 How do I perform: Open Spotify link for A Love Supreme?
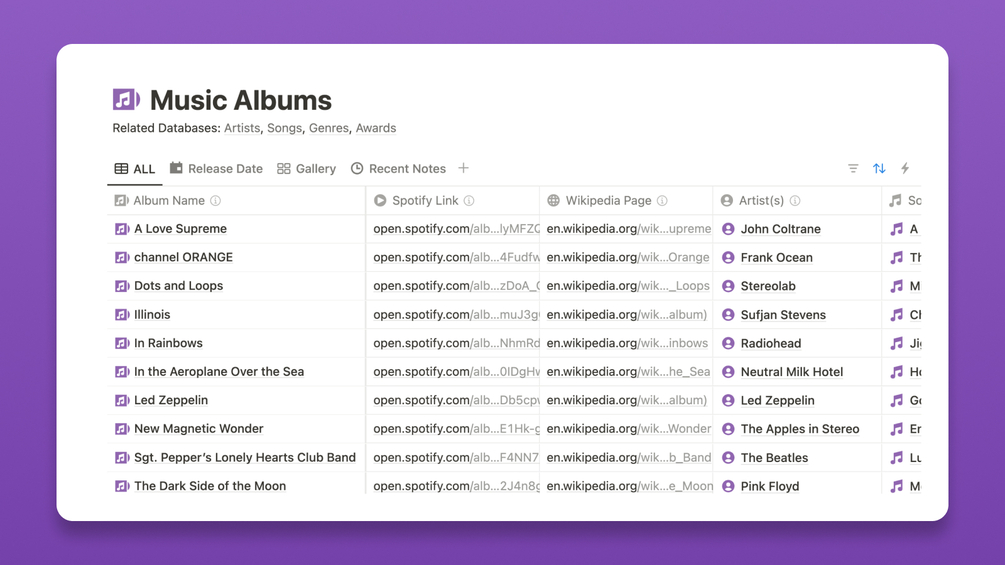pyautogui.click(x=455, y=229)
